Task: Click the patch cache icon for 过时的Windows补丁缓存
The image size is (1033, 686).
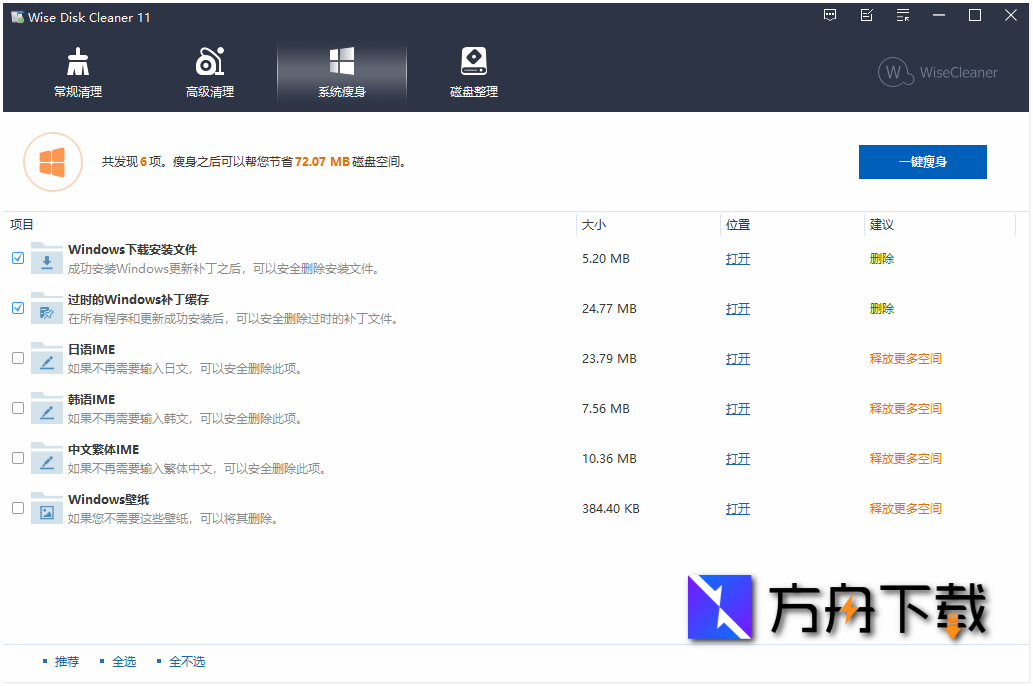Action: [46, 308]
